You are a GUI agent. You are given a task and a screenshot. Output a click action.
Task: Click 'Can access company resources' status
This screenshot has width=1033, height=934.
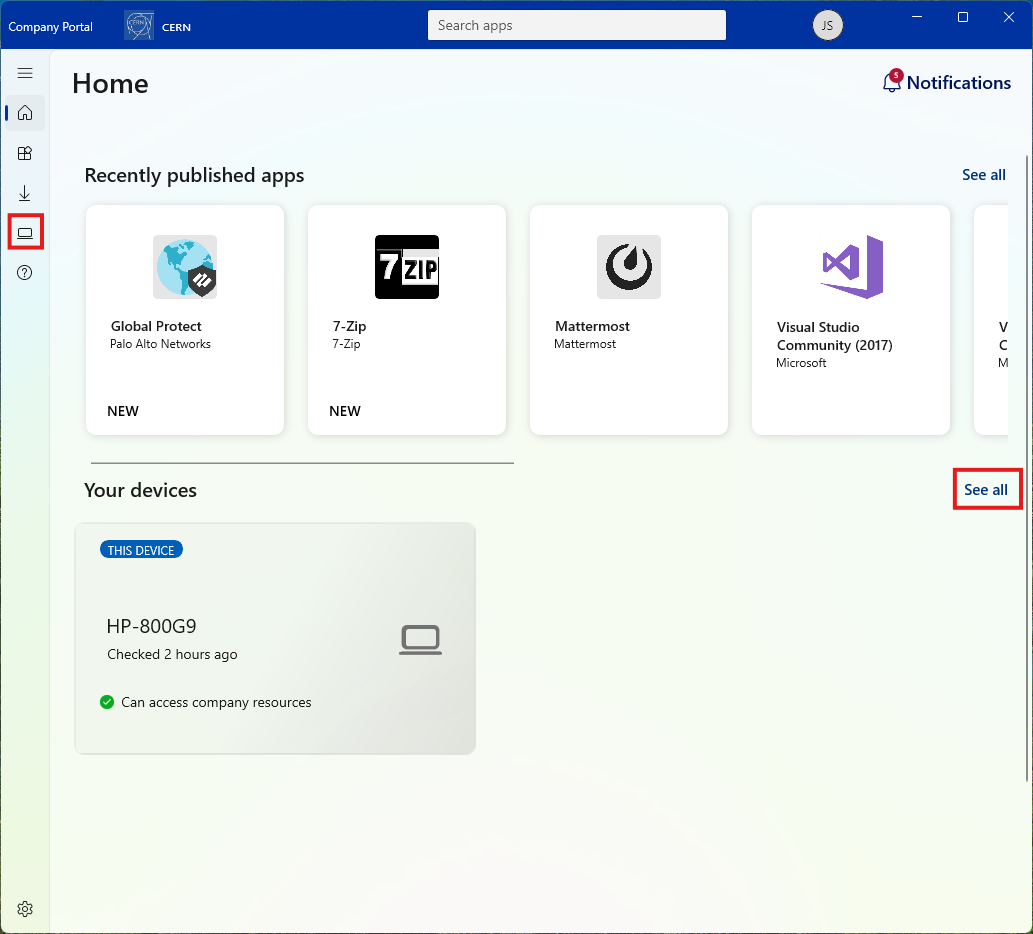[x=216, y=702]
